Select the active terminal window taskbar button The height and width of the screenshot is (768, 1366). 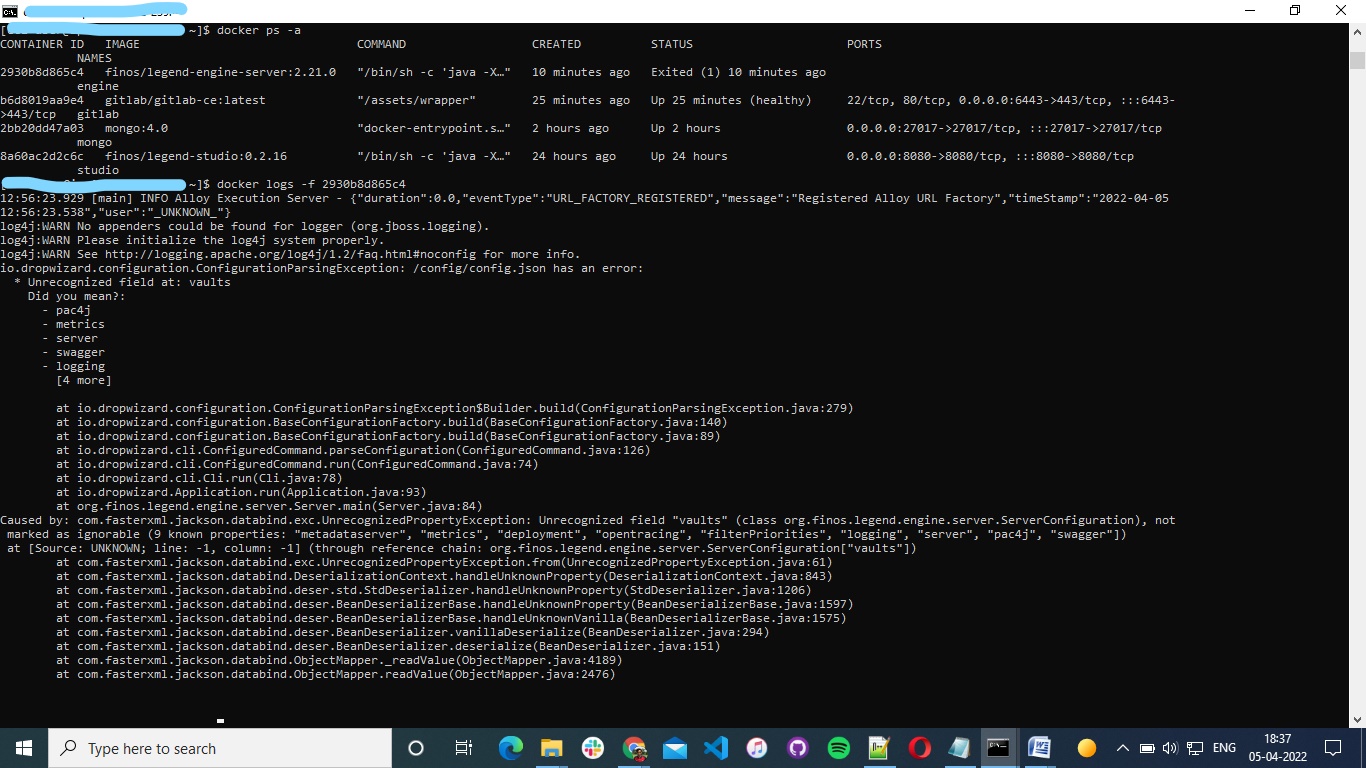pos(997,747)
